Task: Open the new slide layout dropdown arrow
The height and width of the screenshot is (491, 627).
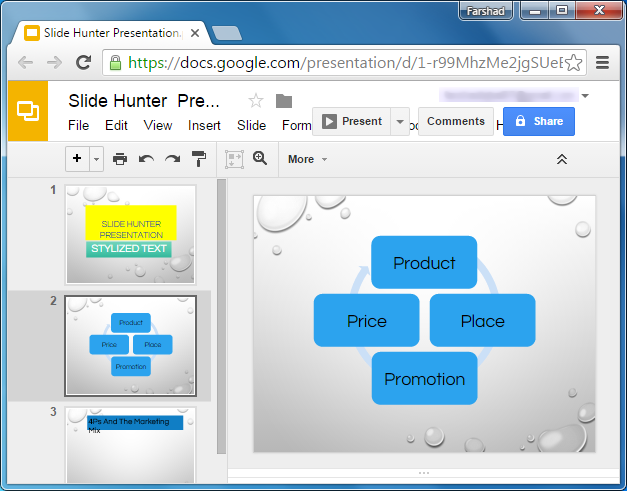Action: click(96, 159)
